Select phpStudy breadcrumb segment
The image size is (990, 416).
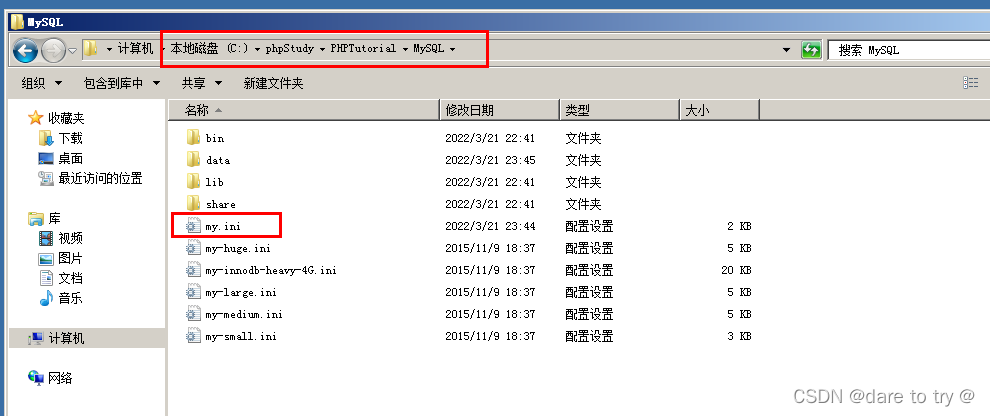pos(289,49)
